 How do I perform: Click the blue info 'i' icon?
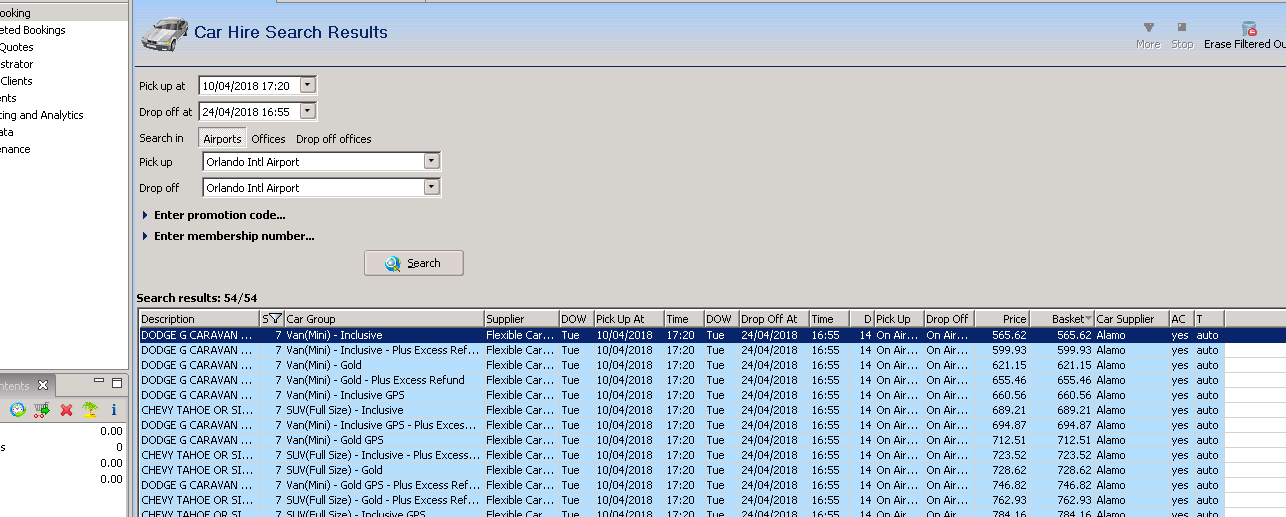(114, 409)
